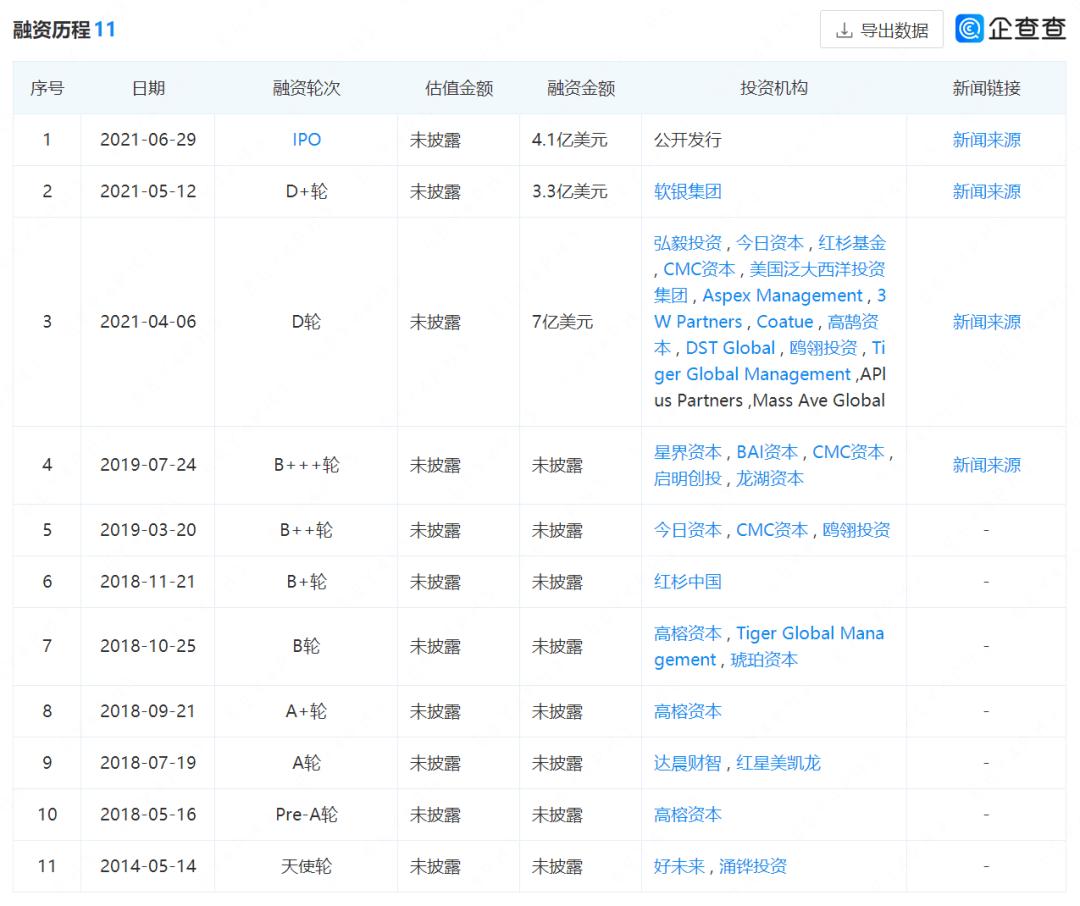Open the 红杉中国 investor link

(686, 581)
